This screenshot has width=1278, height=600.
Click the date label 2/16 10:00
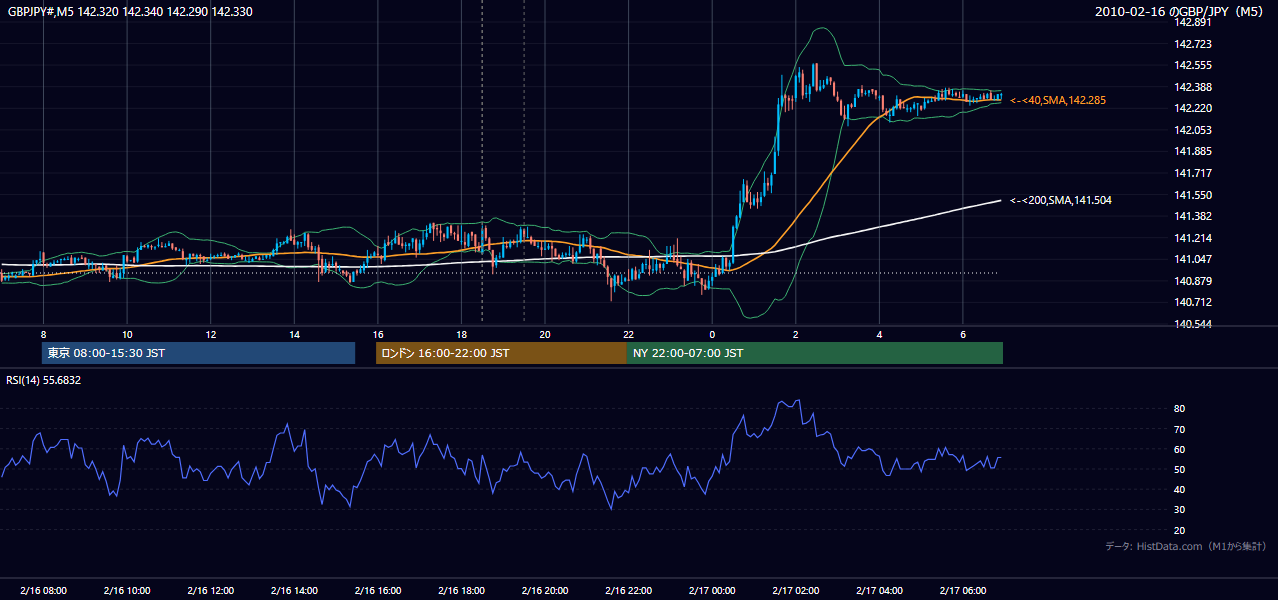coord(127,590)
